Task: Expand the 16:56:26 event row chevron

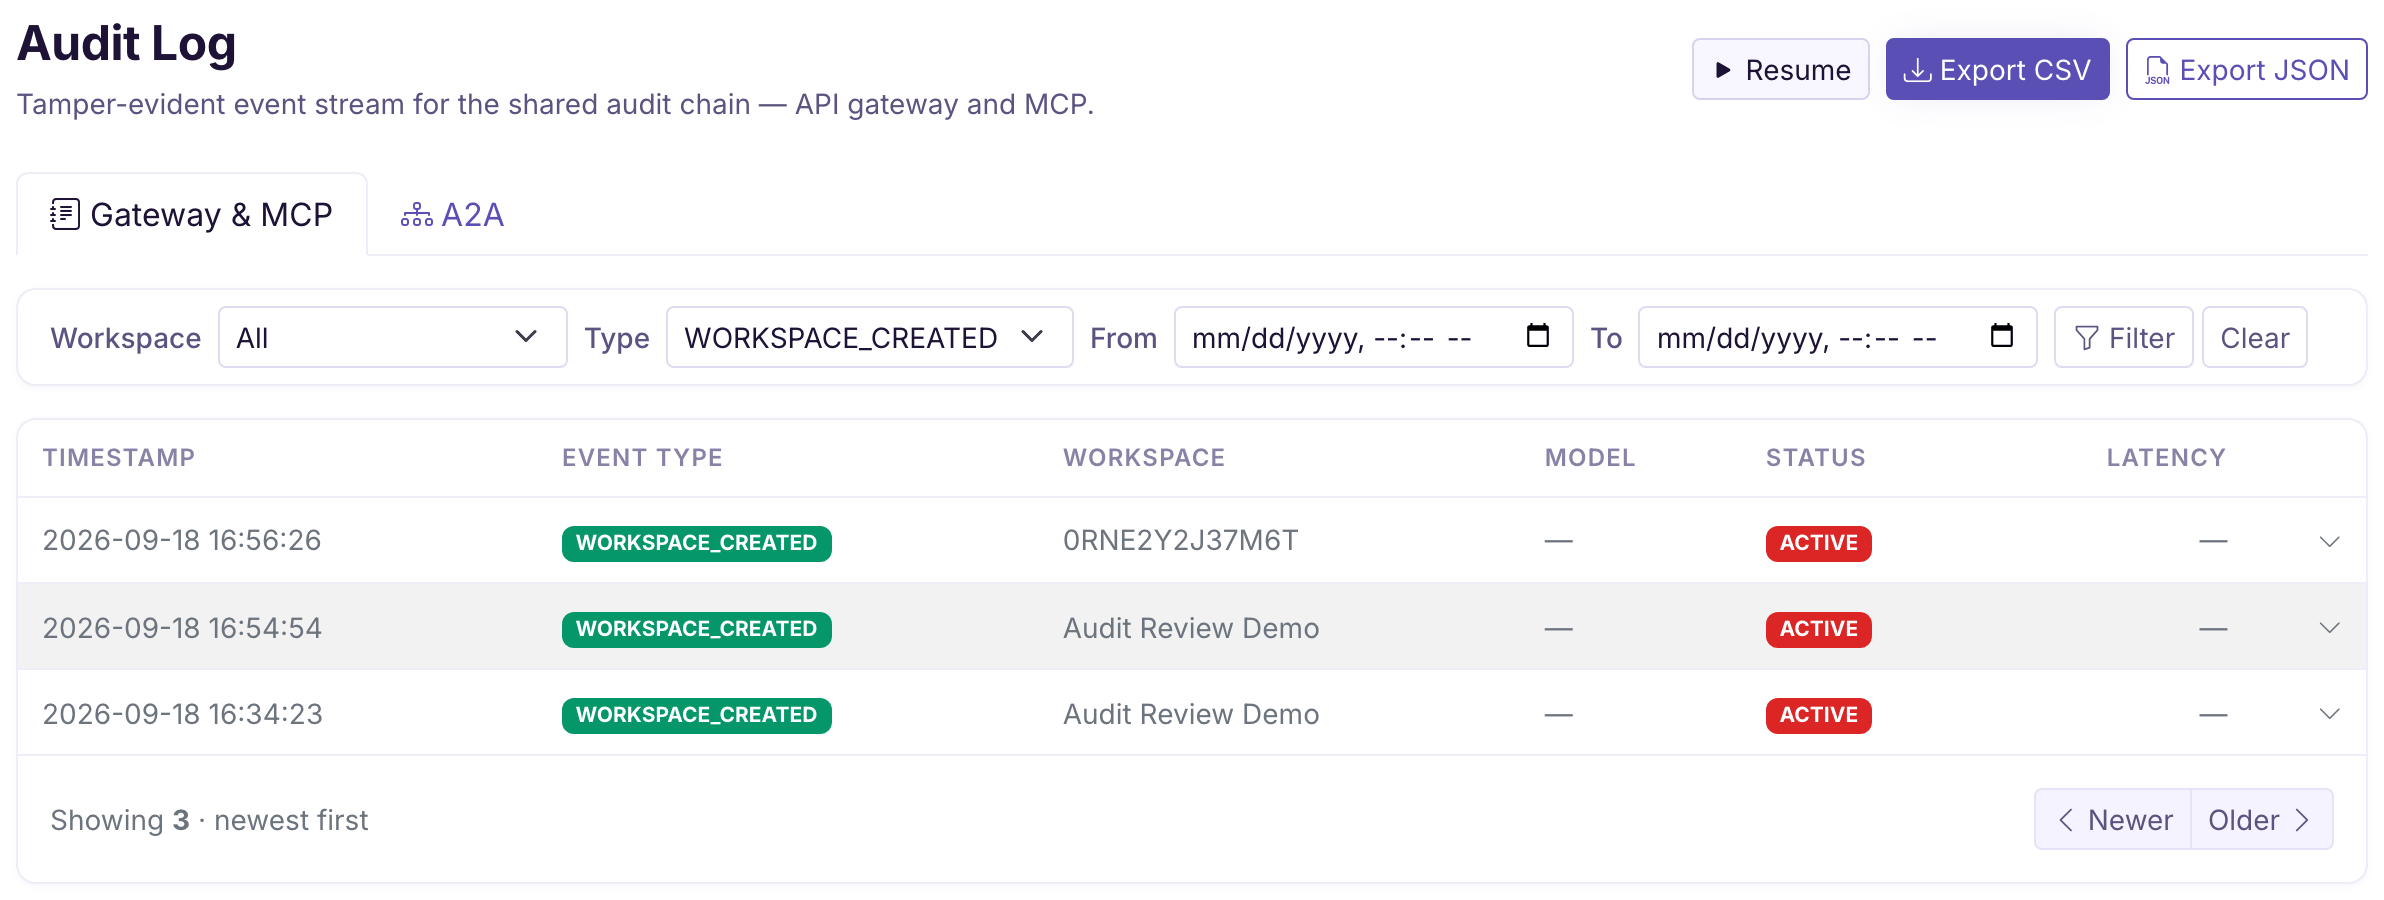Action: pos(2329,541)
